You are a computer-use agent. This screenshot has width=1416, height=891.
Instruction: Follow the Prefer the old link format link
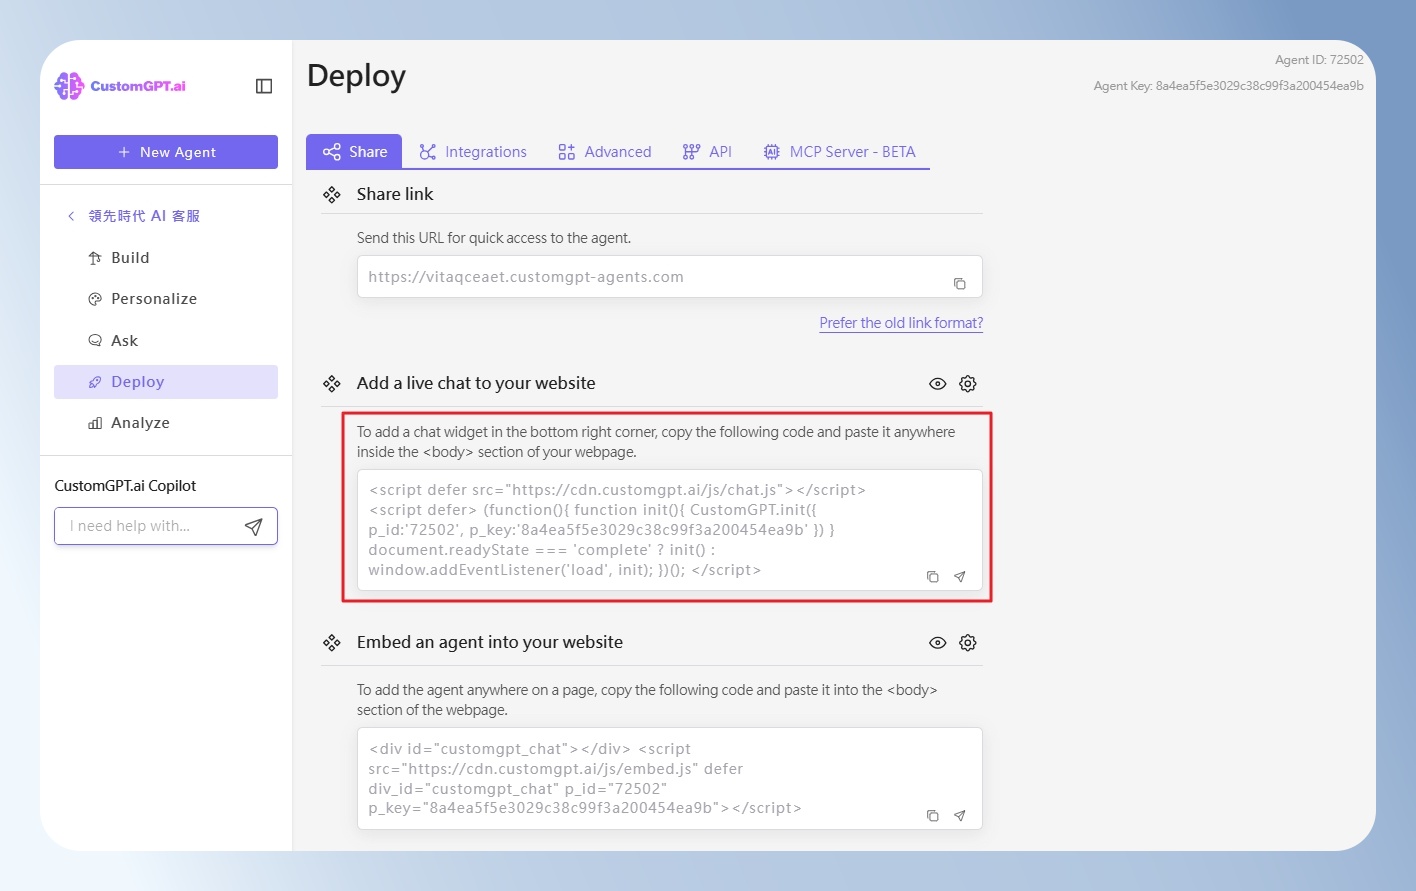pyautogui.click(x=901, y=323)
